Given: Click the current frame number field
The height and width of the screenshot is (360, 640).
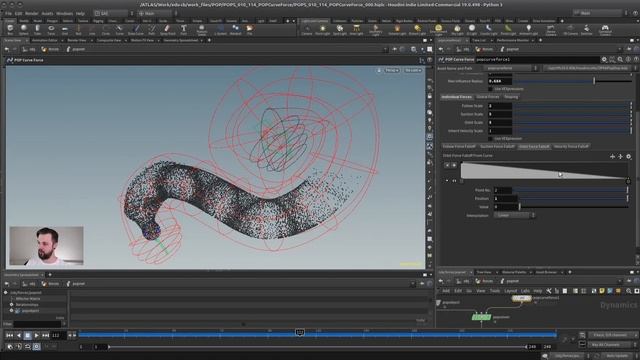Looking at the screenshot, I should 57,335.
